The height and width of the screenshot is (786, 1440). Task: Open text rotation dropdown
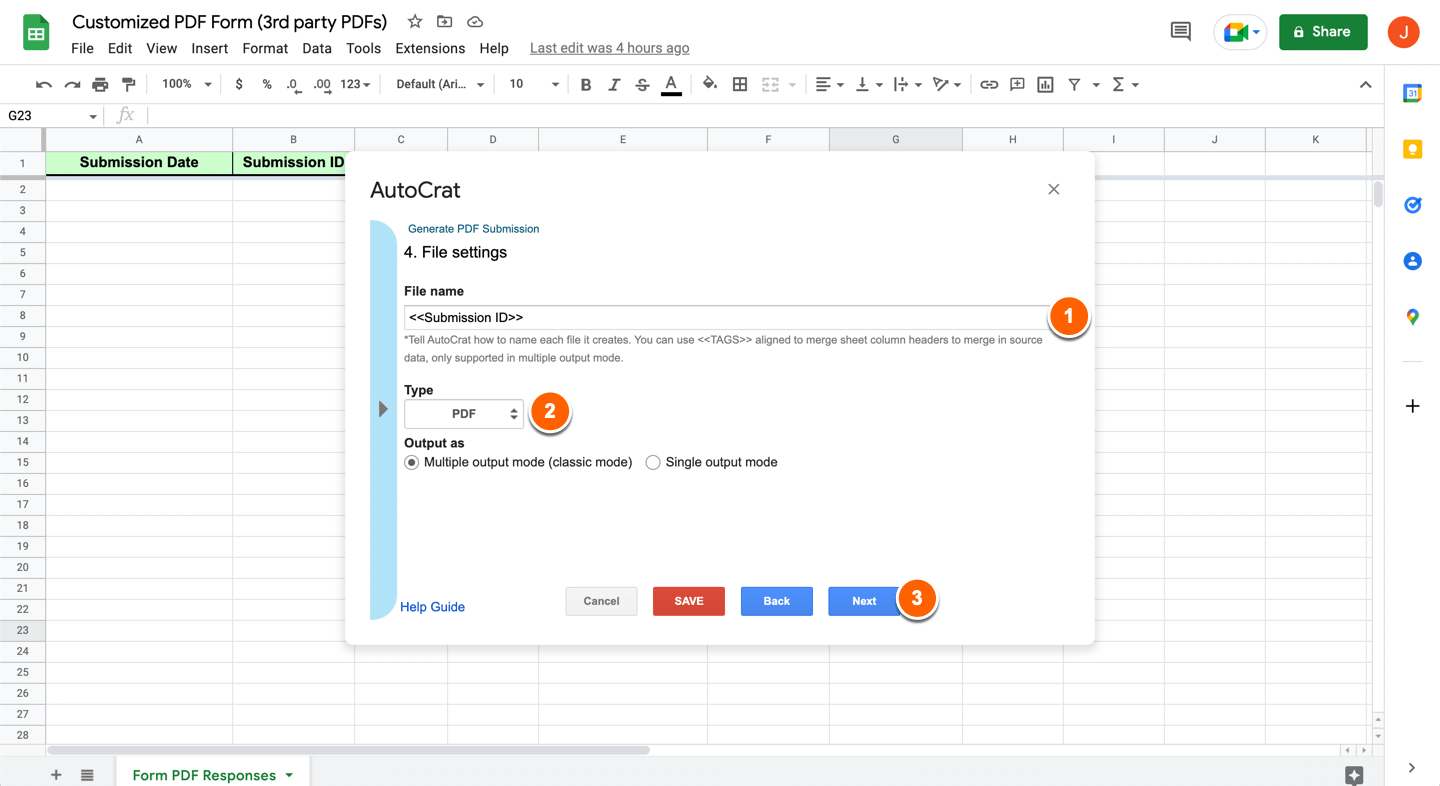(946, 85)
